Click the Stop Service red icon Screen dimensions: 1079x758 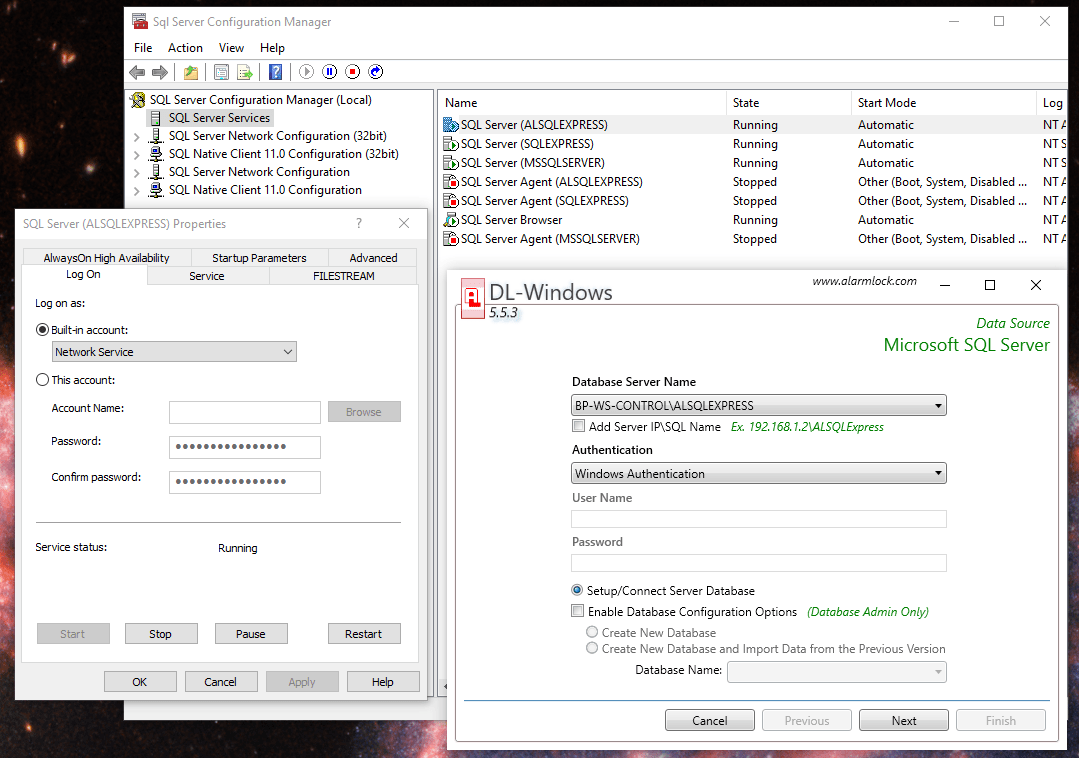[x=352, y=72]
